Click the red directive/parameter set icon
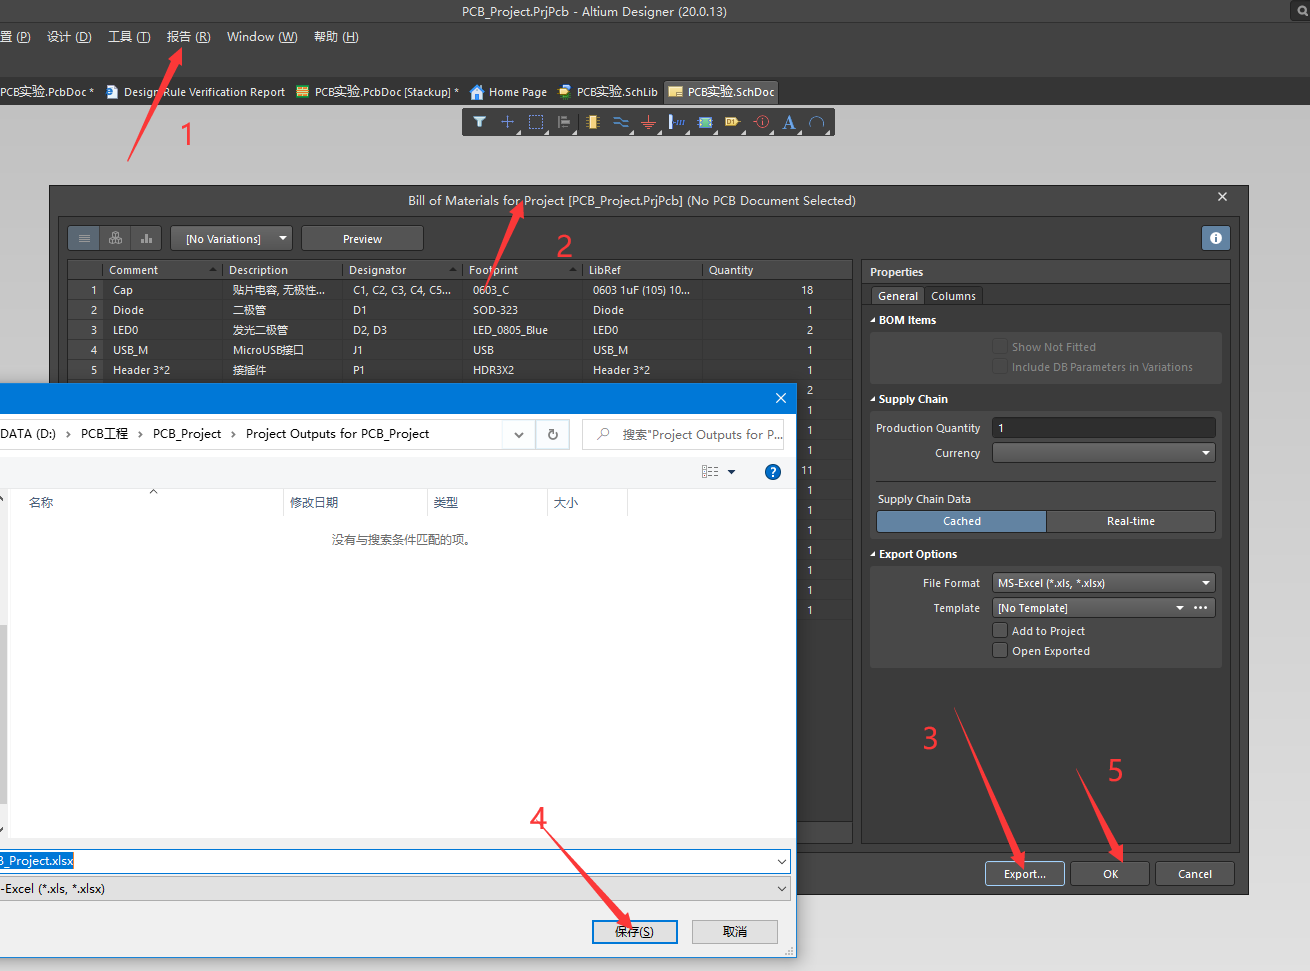 [761, 122]
